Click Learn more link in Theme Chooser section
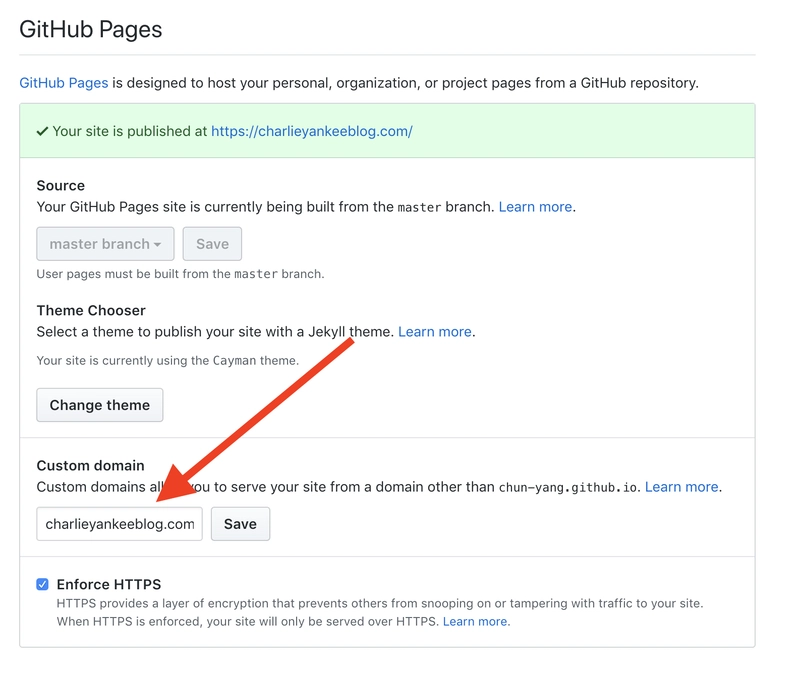800x684 pixels. pyautogui.click(x=435, y=332)
